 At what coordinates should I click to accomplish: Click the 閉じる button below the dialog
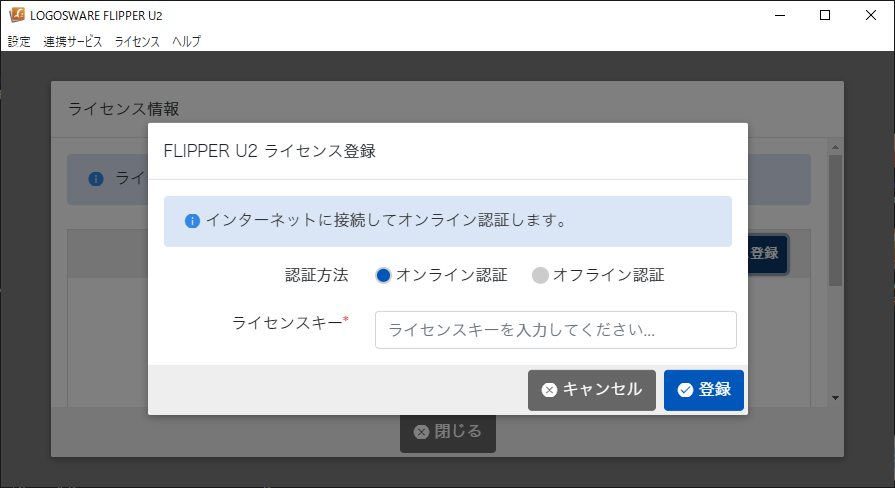click(447, 432)
